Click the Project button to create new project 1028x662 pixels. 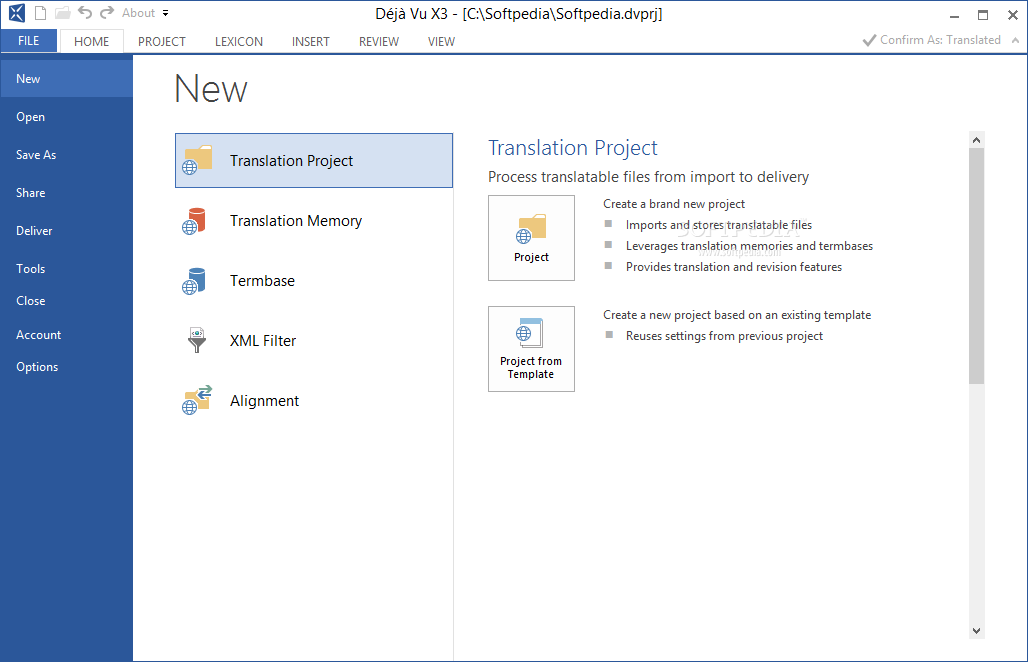click(531, 238)
